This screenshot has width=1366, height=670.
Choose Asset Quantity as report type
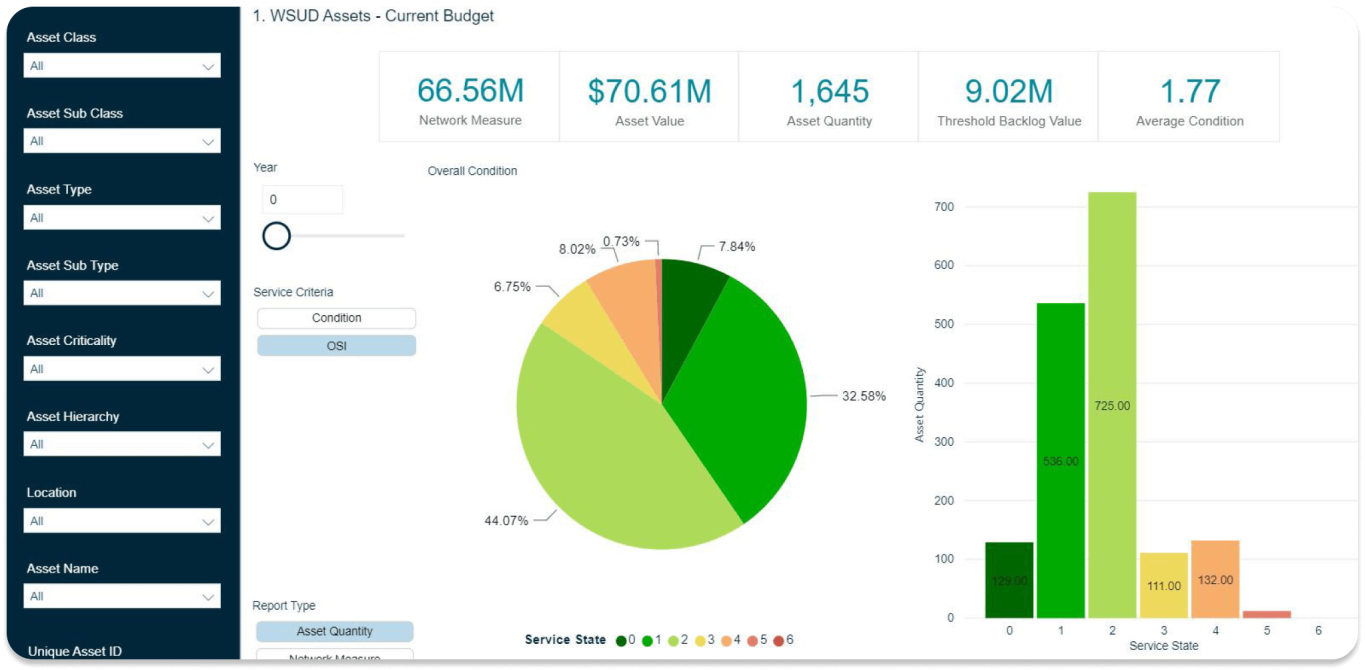point(333,630)
